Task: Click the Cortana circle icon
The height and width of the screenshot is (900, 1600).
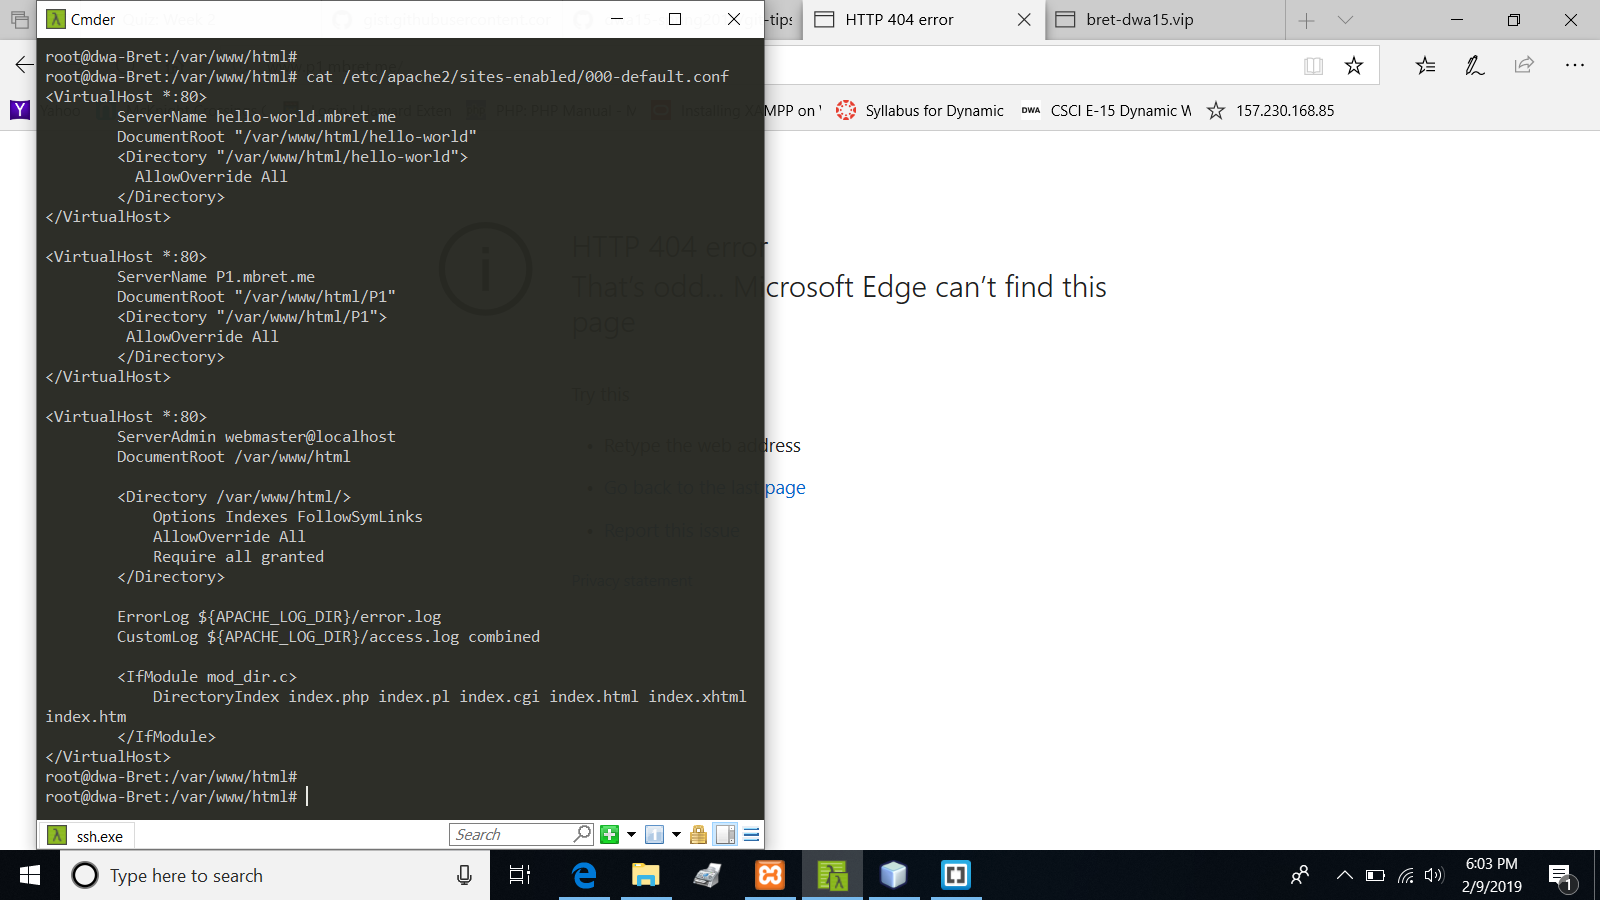Action: [85, 876]
